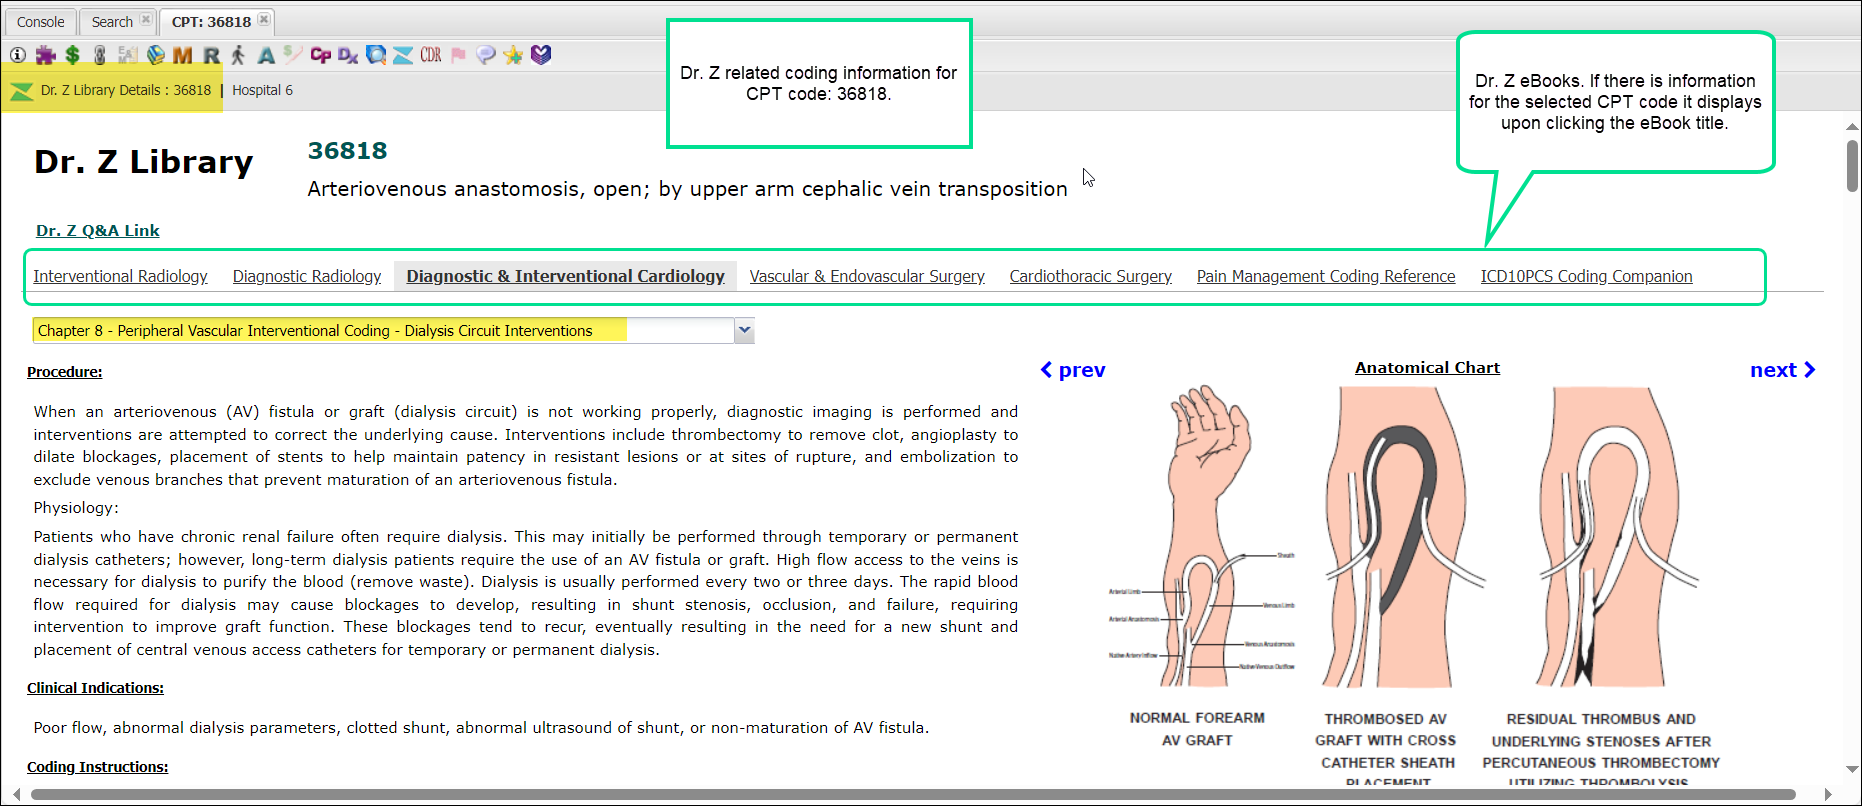The image size is (1862, 806).
Task: Open the Dr. Z Q&A Link
Action: click(x=98, y=231)
